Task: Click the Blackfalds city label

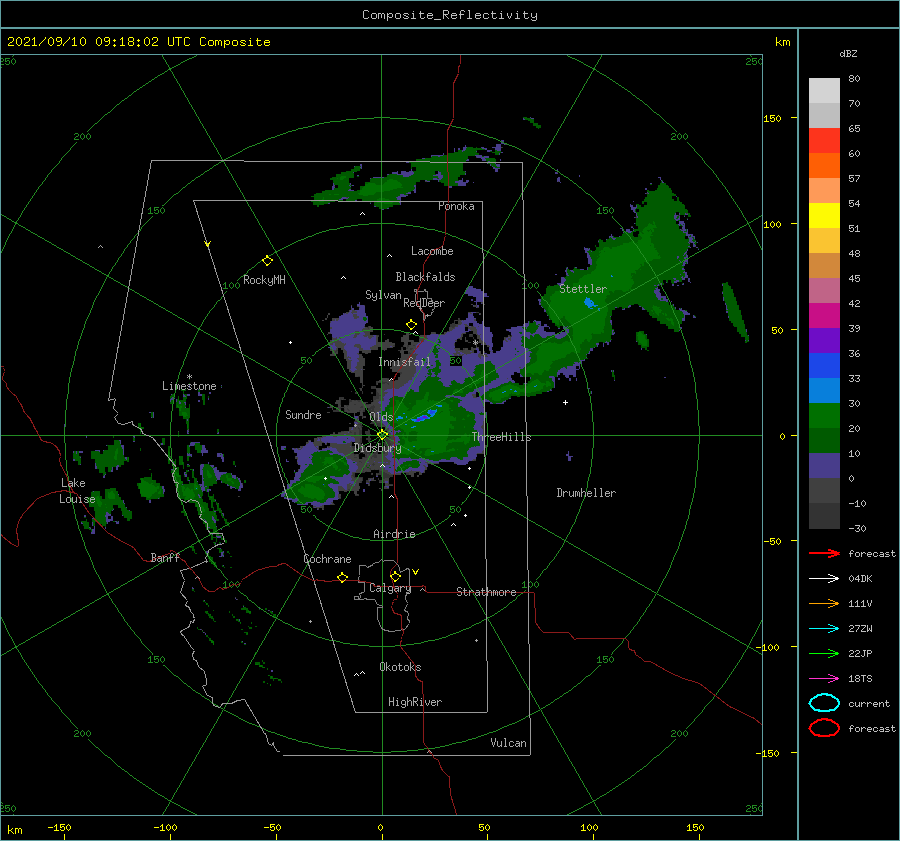Action: [x=425, y=277]
